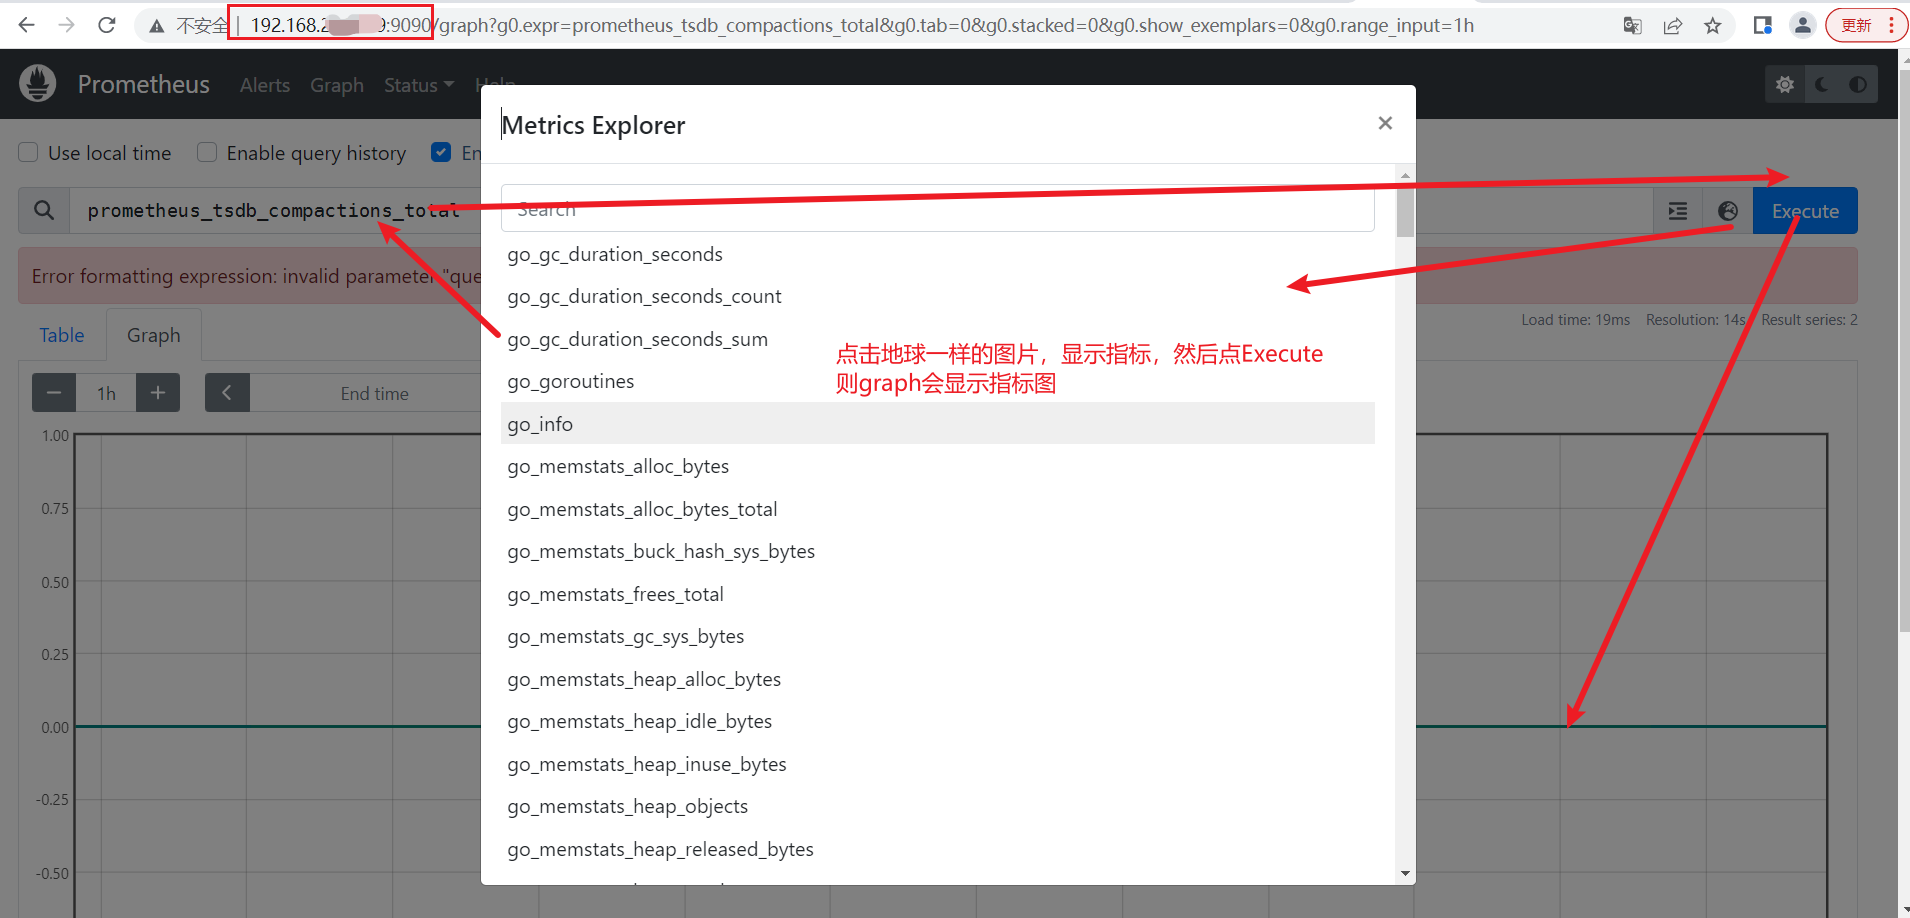The width and height of the screenshot is (1910, 918).
Task: Increase the graph time range
Action: pyautogui.click(x=158, y=393)
